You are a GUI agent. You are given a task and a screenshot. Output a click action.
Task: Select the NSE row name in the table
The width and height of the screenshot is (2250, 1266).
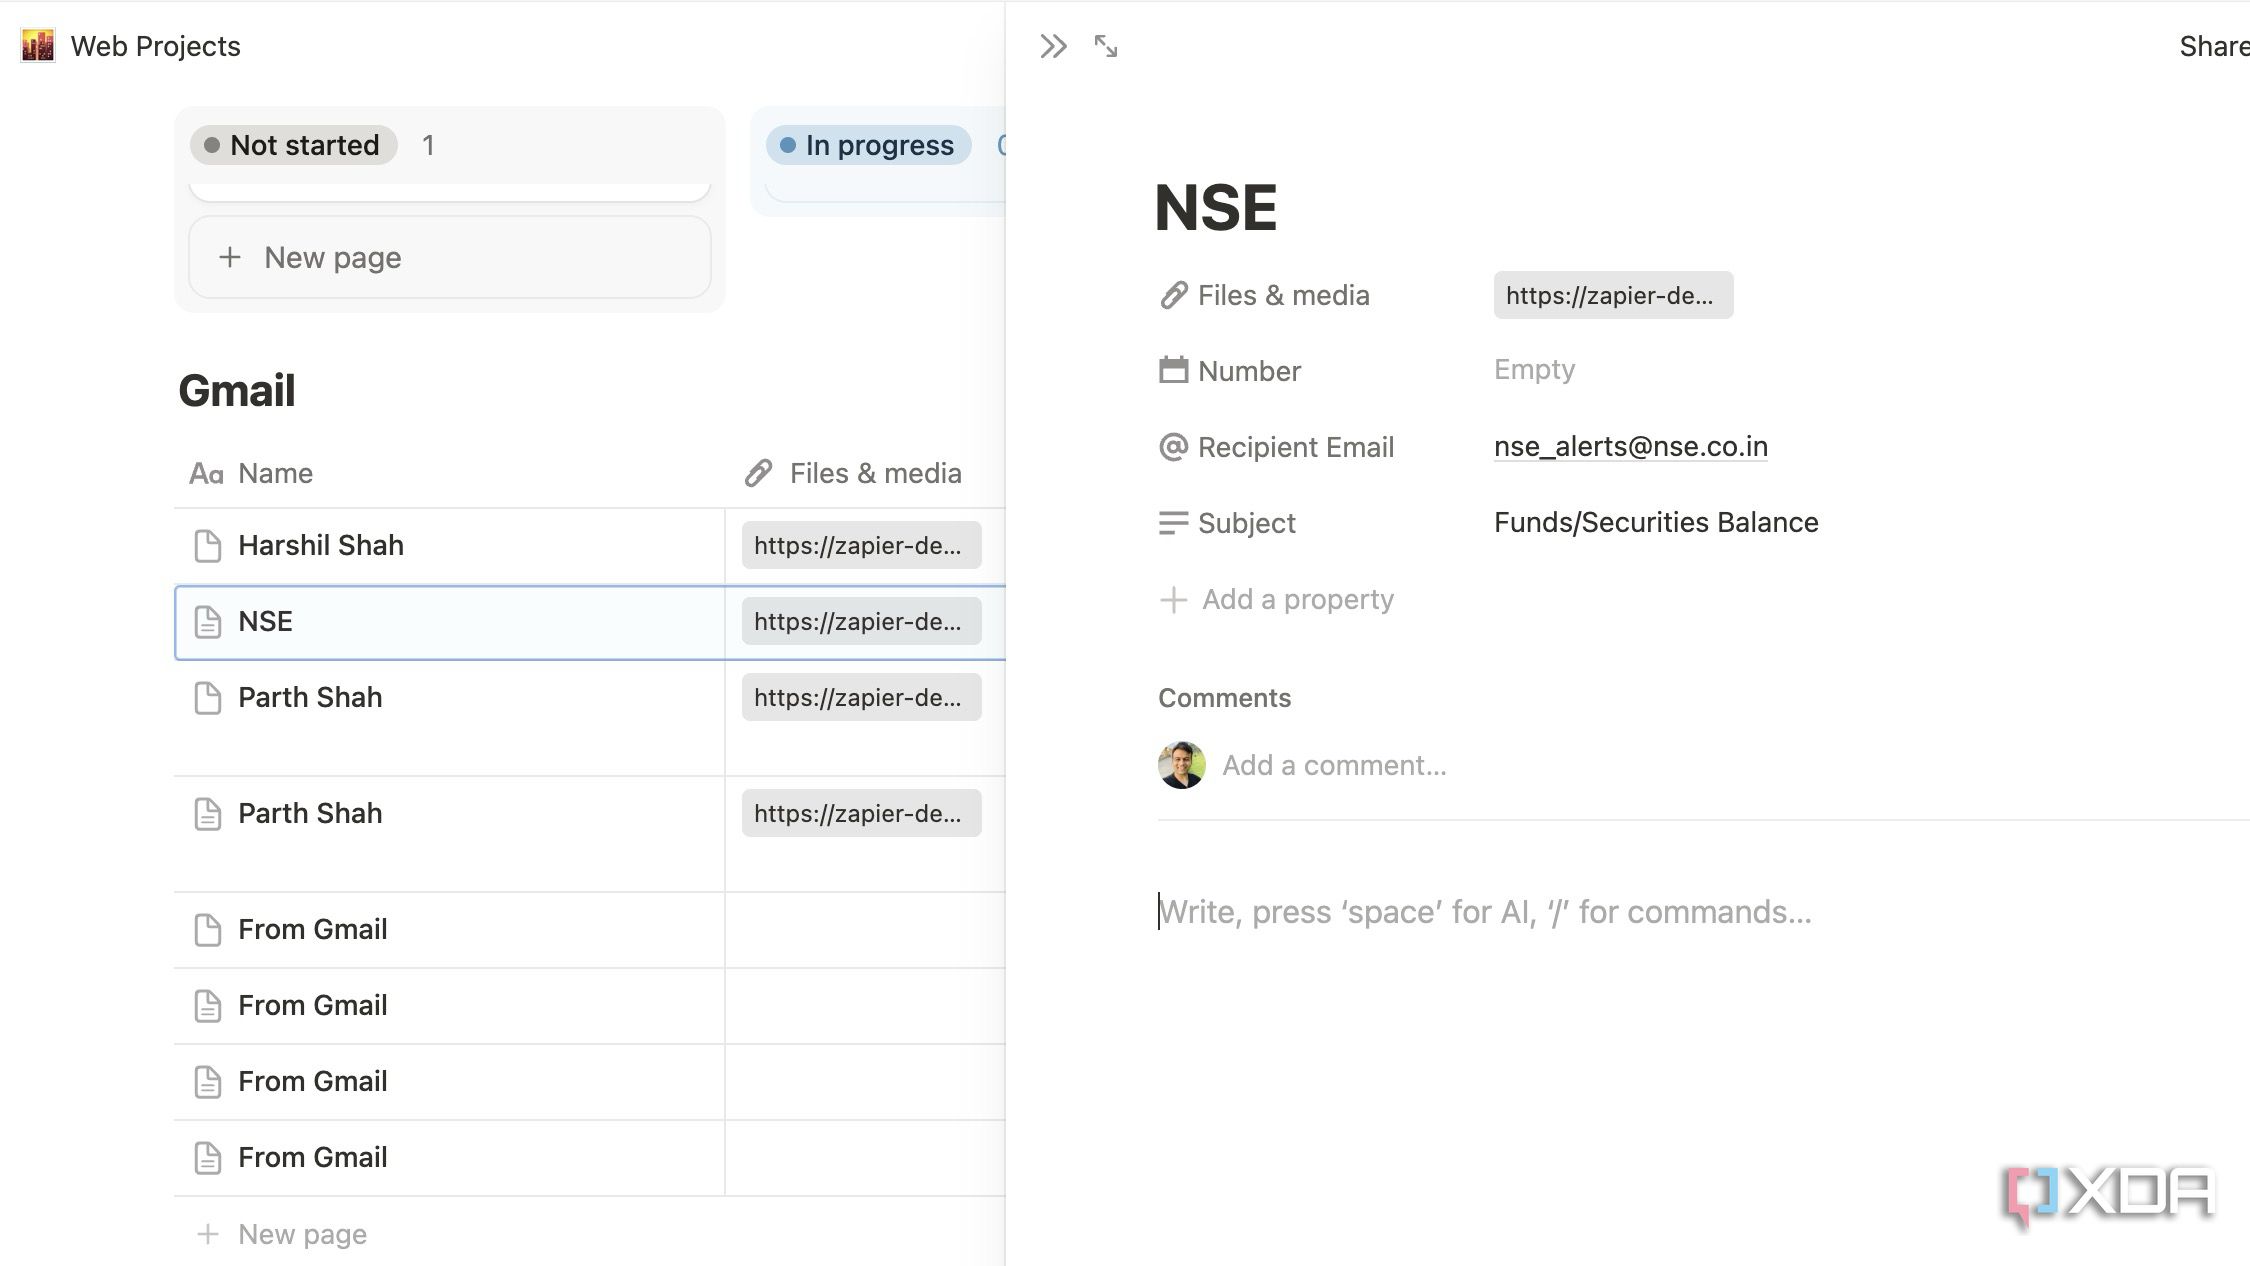[x=265, y=621]
